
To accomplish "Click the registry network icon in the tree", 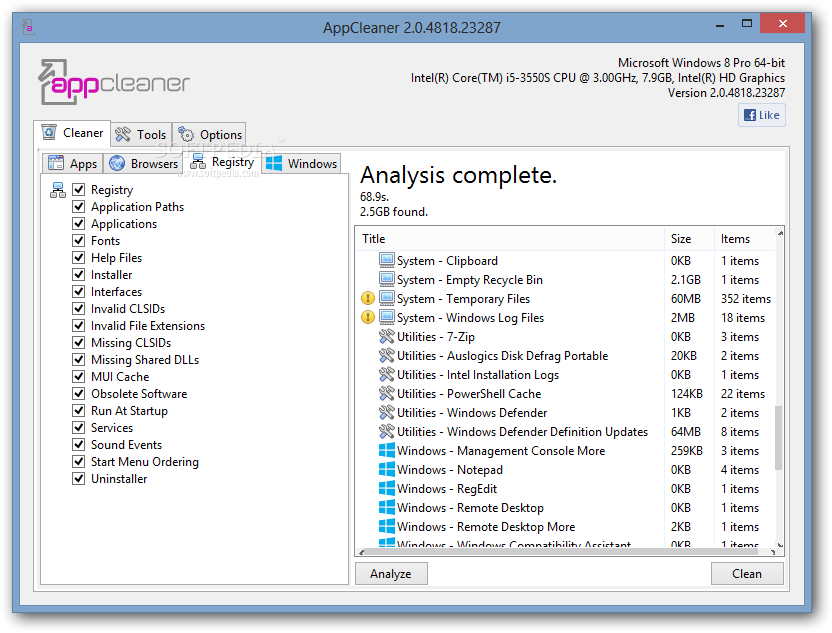I will pyautogui.click(x=57, y=189).
